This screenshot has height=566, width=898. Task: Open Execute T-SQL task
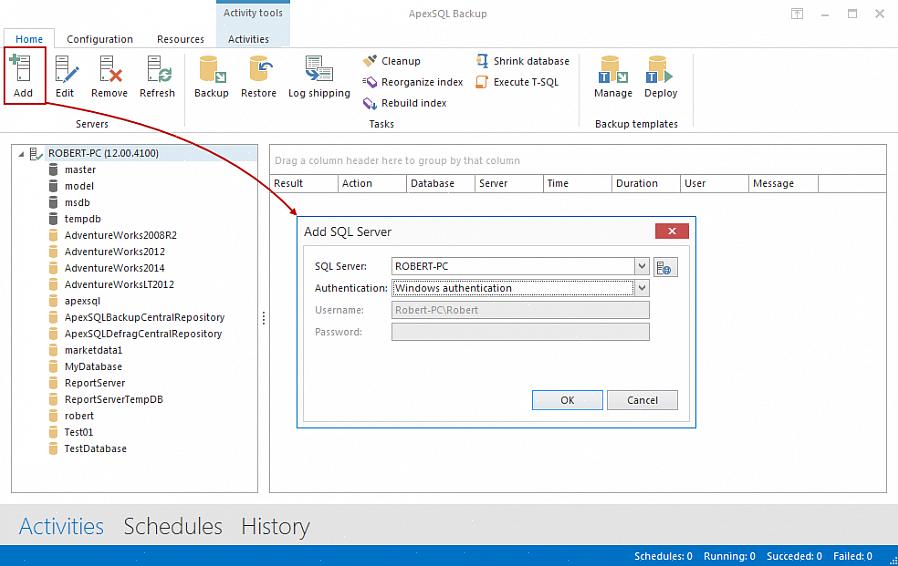pos(517,82)
